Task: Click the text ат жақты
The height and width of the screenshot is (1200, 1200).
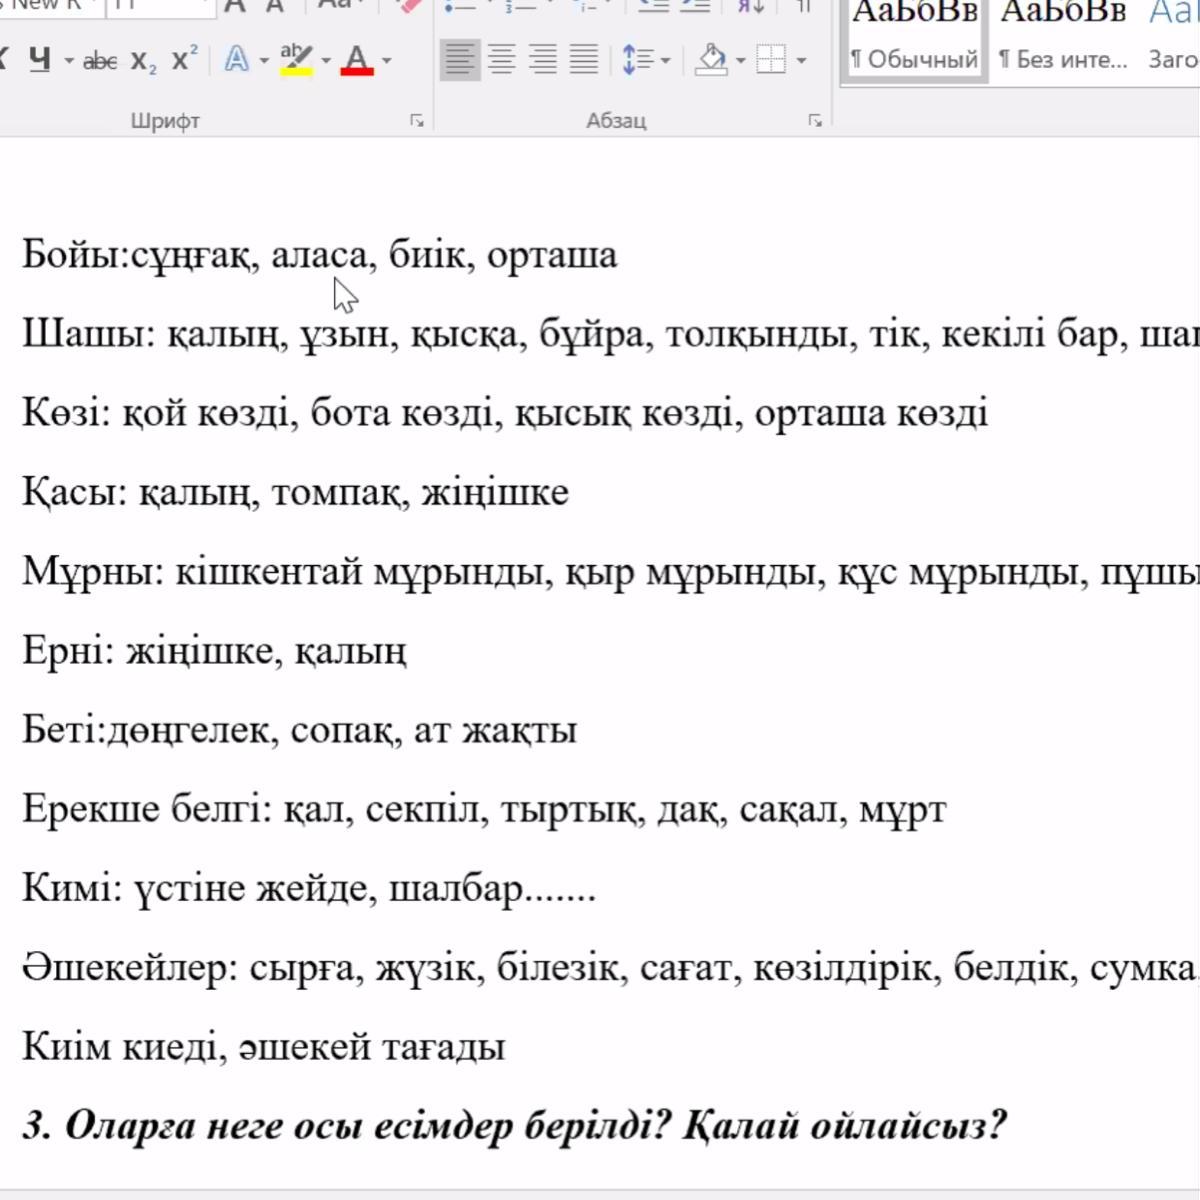Action: (496, 731)
